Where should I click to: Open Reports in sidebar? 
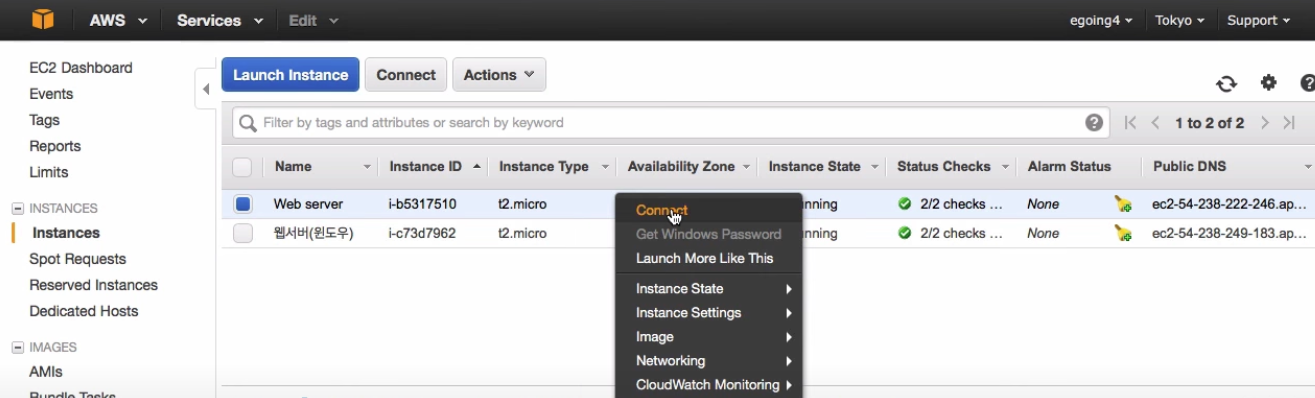click(x=55, y=146)
